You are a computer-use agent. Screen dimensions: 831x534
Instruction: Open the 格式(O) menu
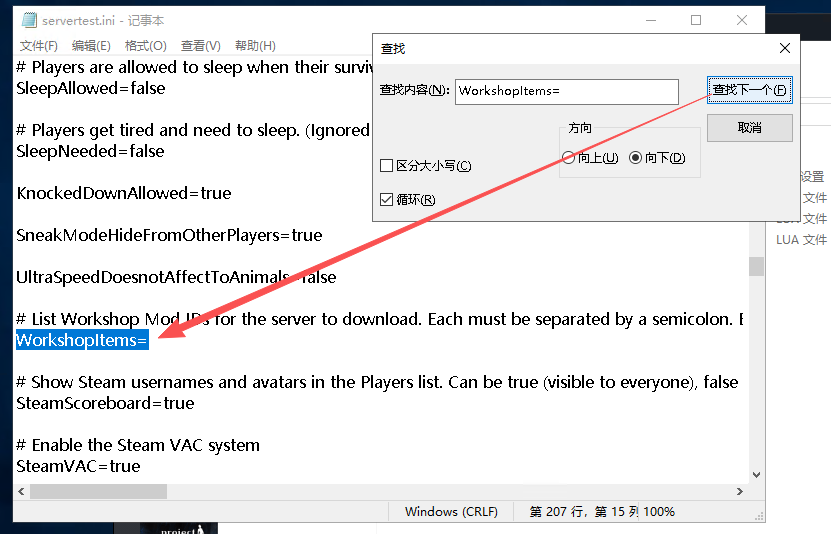point(145,46)
